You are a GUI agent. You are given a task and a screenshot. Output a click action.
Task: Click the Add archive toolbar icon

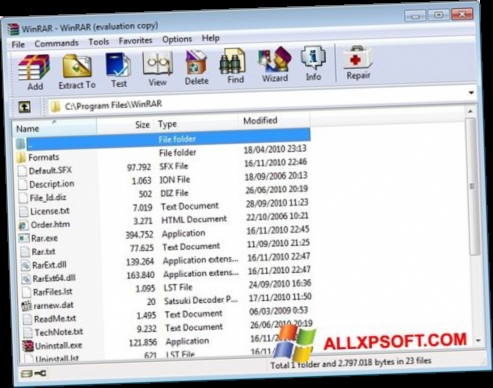tap(34, 68)
